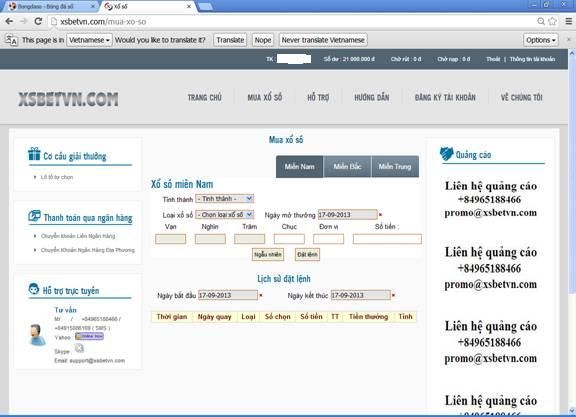Close the translate bar
This screenshot has height=417, width=576.
(x=569, y=39)
